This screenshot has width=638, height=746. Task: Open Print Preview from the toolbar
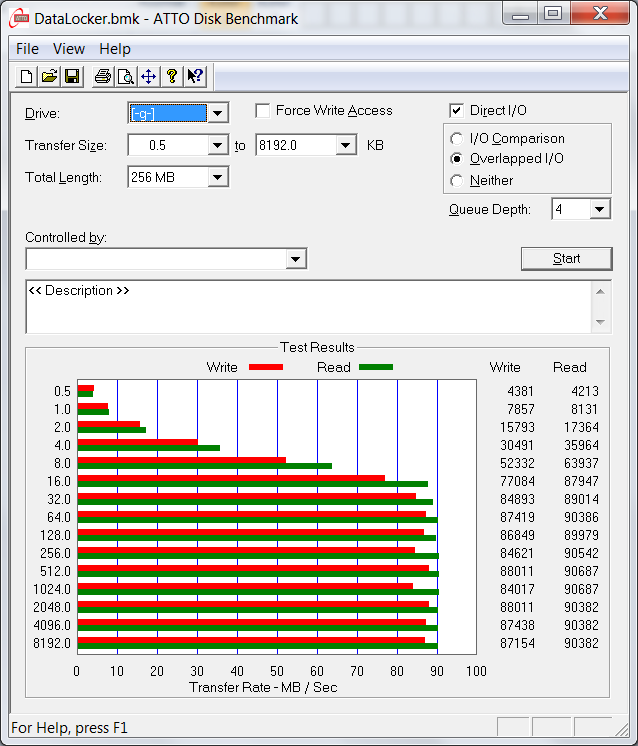pyautogui.click(x=125, y=76)
